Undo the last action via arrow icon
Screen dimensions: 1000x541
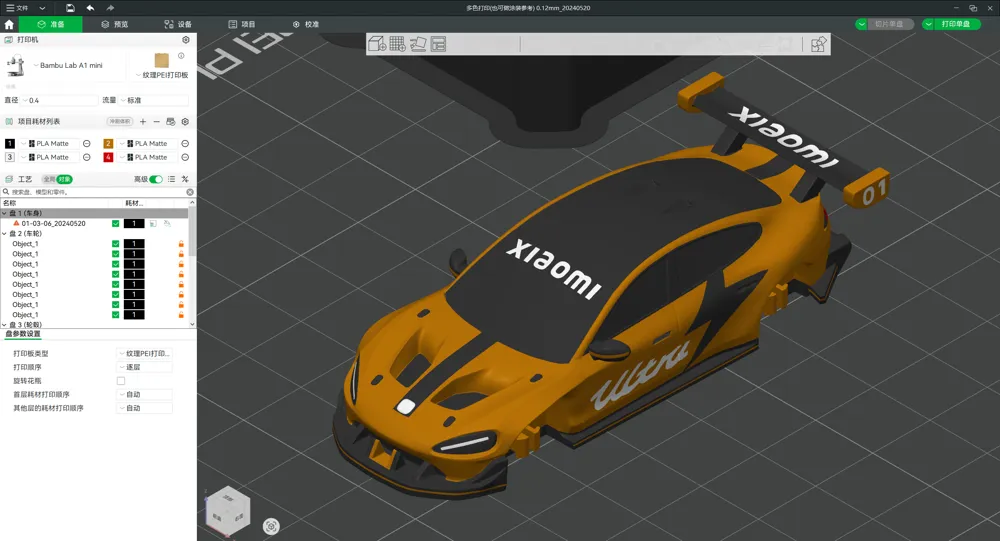[x=90, y=8]
